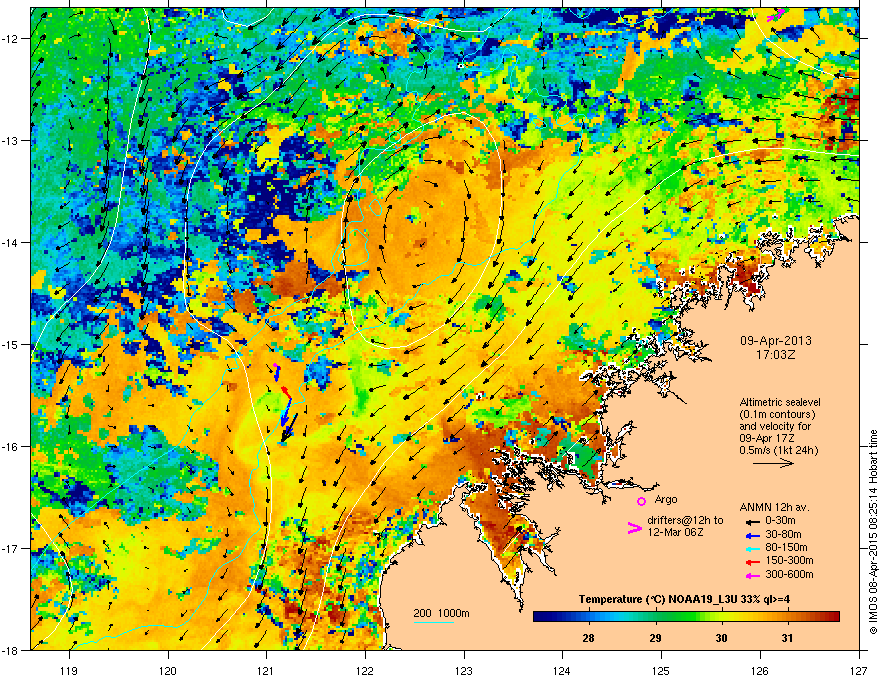Click the latitude axis label -16

click(x=10, y=447)
